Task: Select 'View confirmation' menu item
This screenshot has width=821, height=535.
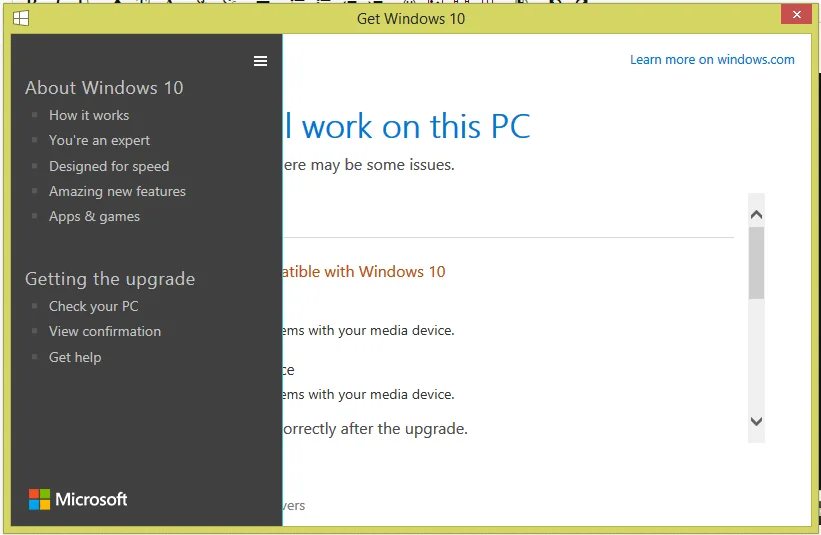Action: pos(105,331)
